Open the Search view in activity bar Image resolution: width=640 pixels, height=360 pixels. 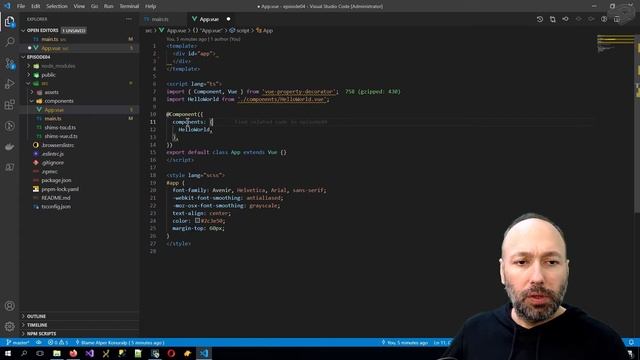pyautogui.click(x=9, y=42)
